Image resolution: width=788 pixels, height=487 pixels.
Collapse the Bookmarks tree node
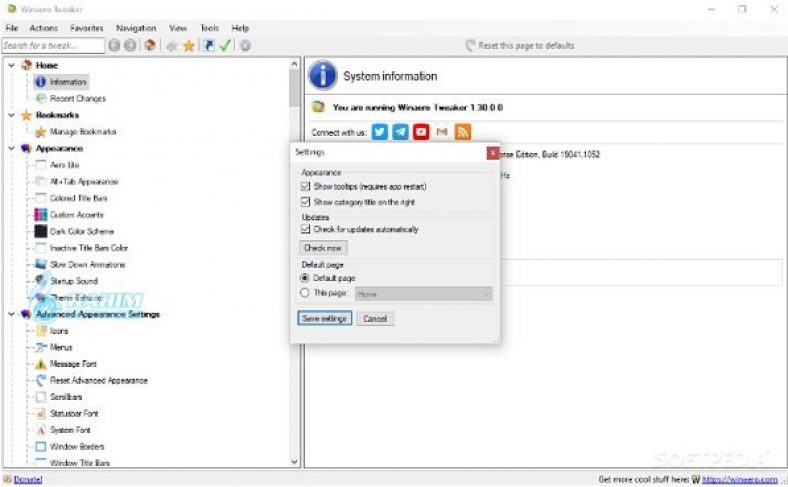(x=12, y=115)
